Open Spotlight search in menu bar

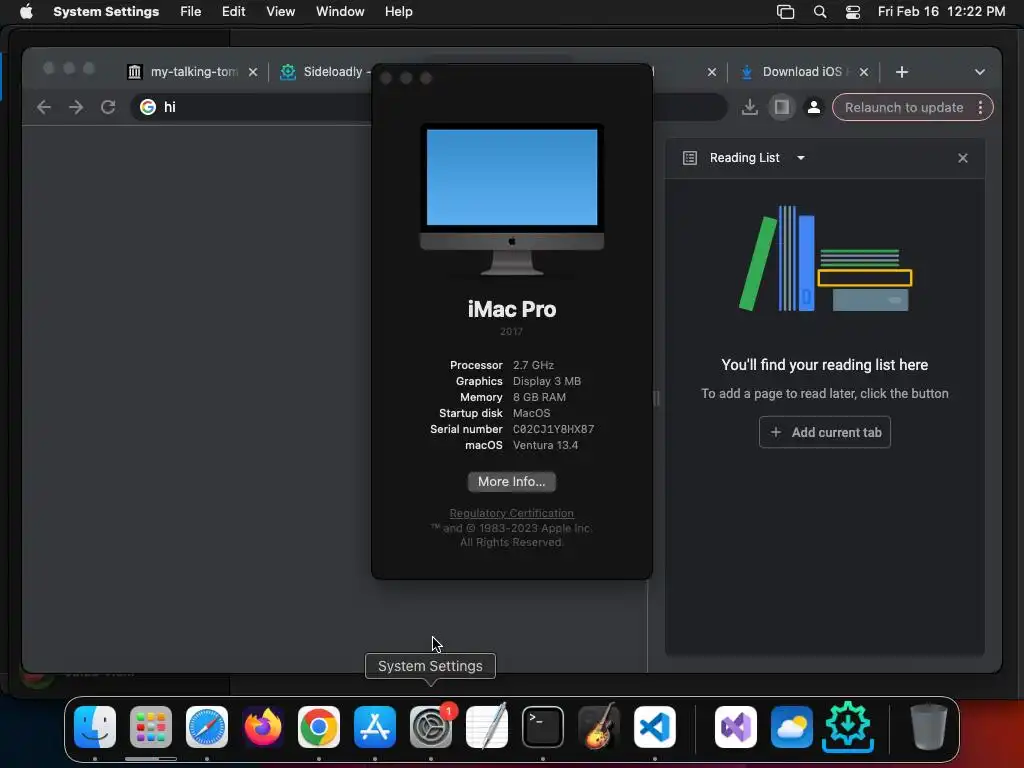pyautogui.click(x=820, y=12)
